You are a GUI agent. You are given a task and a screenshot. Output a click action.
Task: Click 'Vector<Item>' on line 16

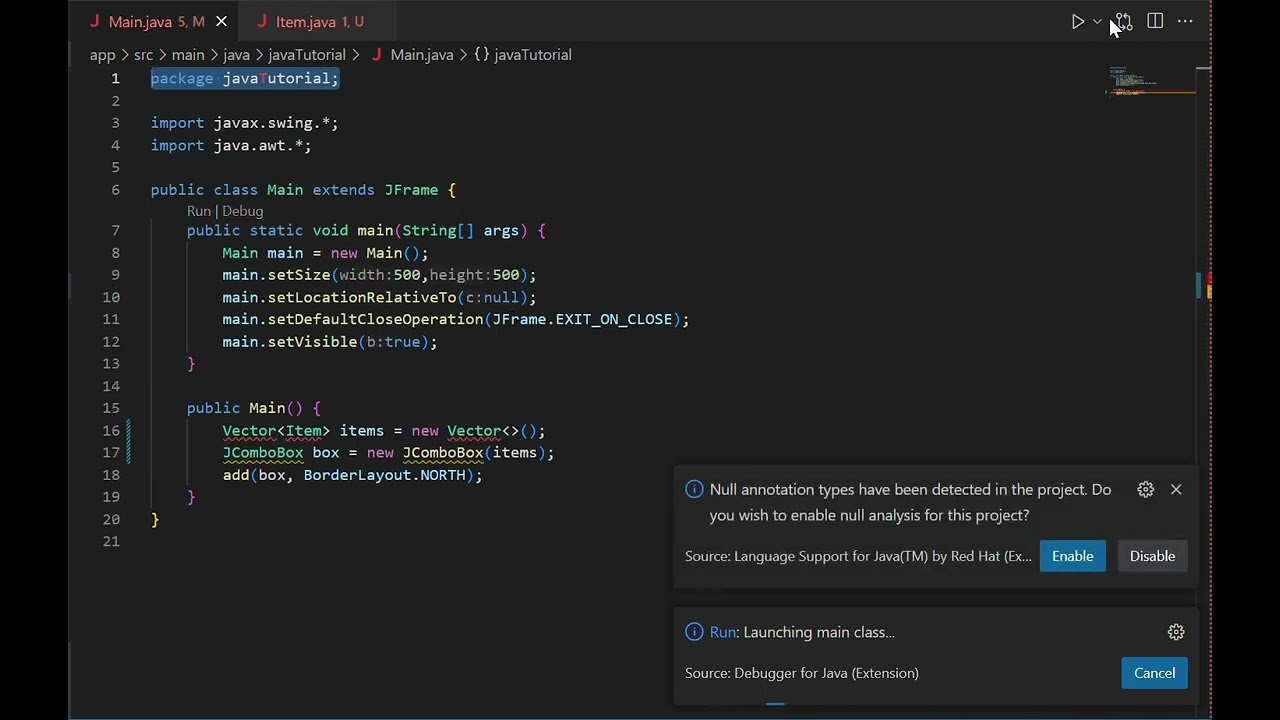coord(276,431)
